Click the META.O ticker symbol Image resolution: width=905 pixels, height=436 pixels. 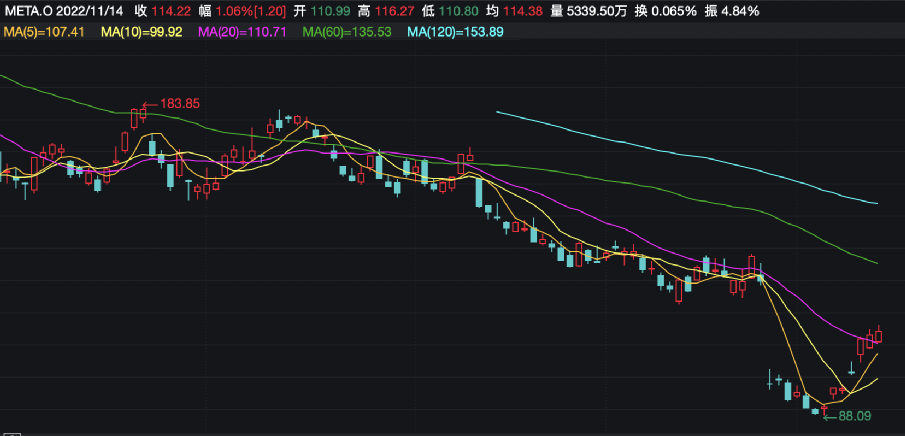[27, 11]
